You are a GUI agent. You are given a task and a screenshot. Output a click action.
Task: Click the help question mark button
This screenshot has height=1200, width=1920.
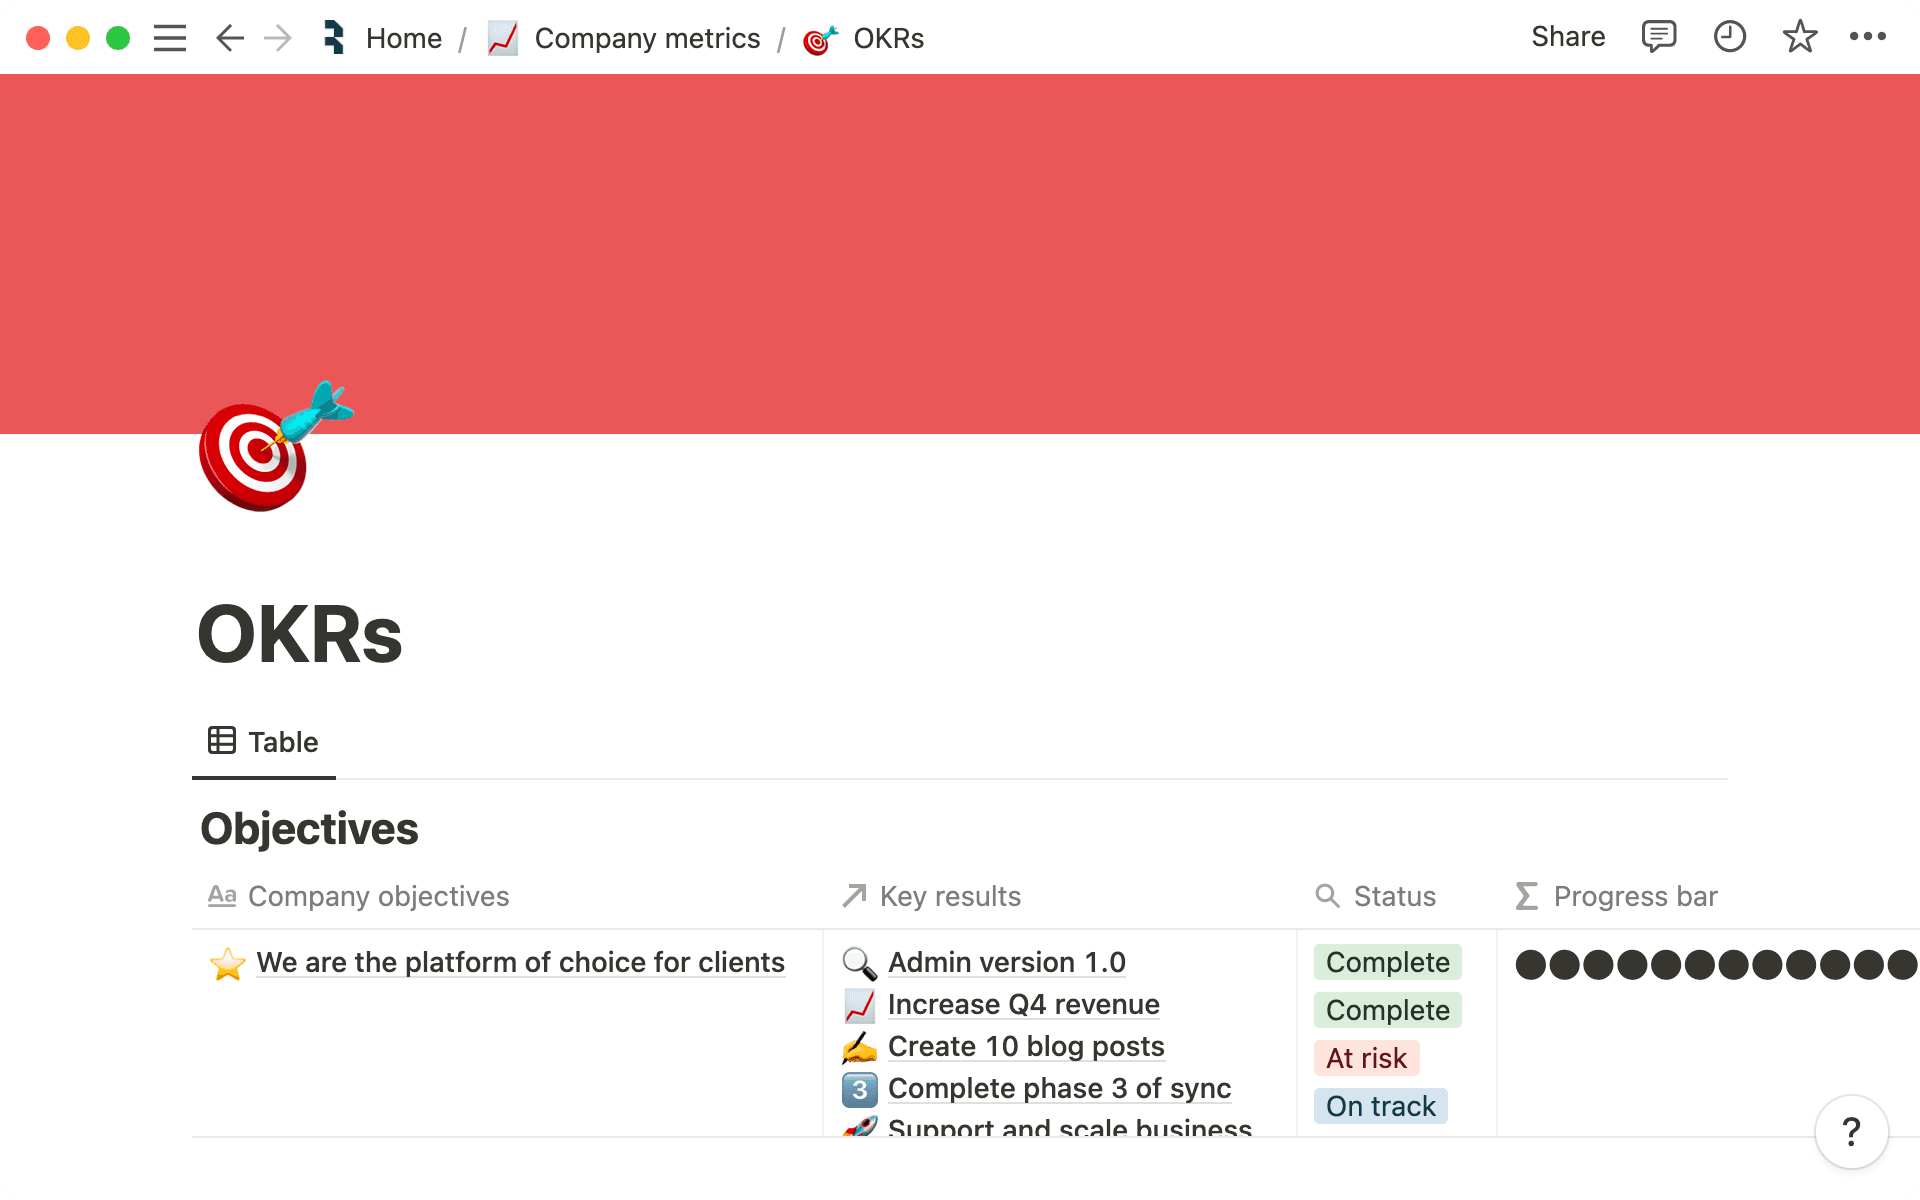1851,1132
